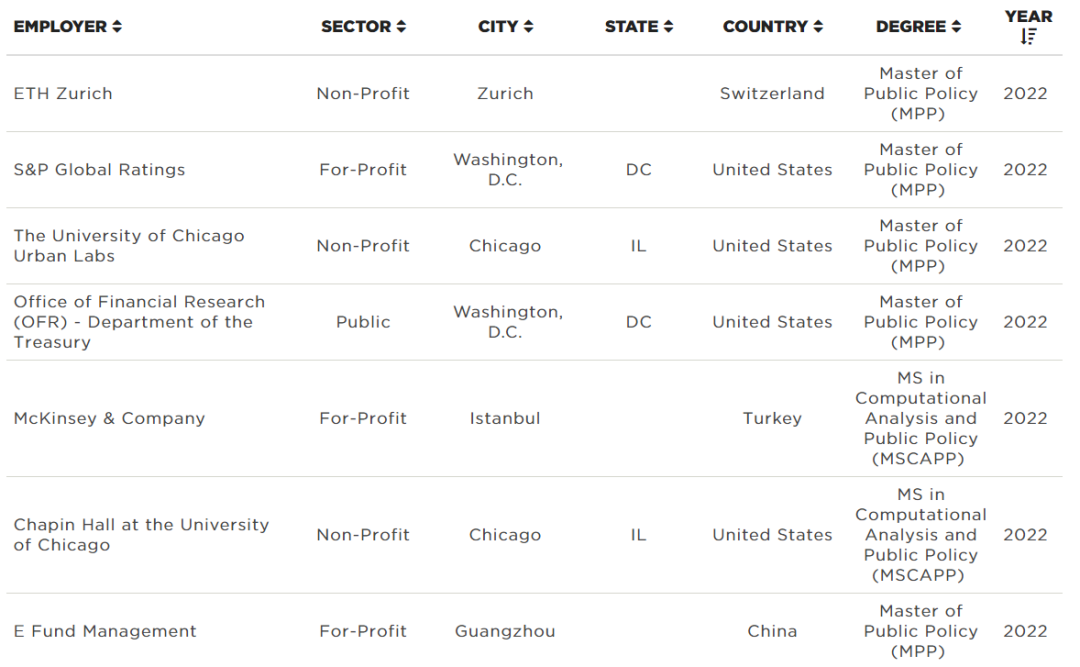Click the State column sort arrows icon
Screen dimensions: 1080x667
pyautogui.click(x=668, y=27)
